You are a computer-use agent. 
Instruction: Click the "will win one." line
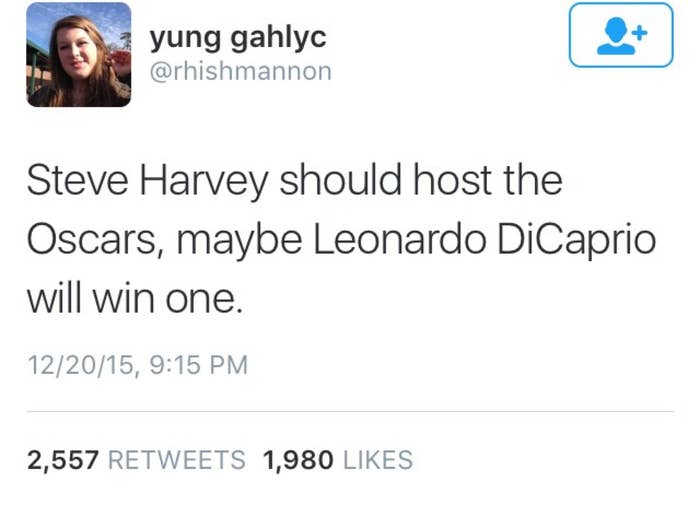[x=135, y=298]
